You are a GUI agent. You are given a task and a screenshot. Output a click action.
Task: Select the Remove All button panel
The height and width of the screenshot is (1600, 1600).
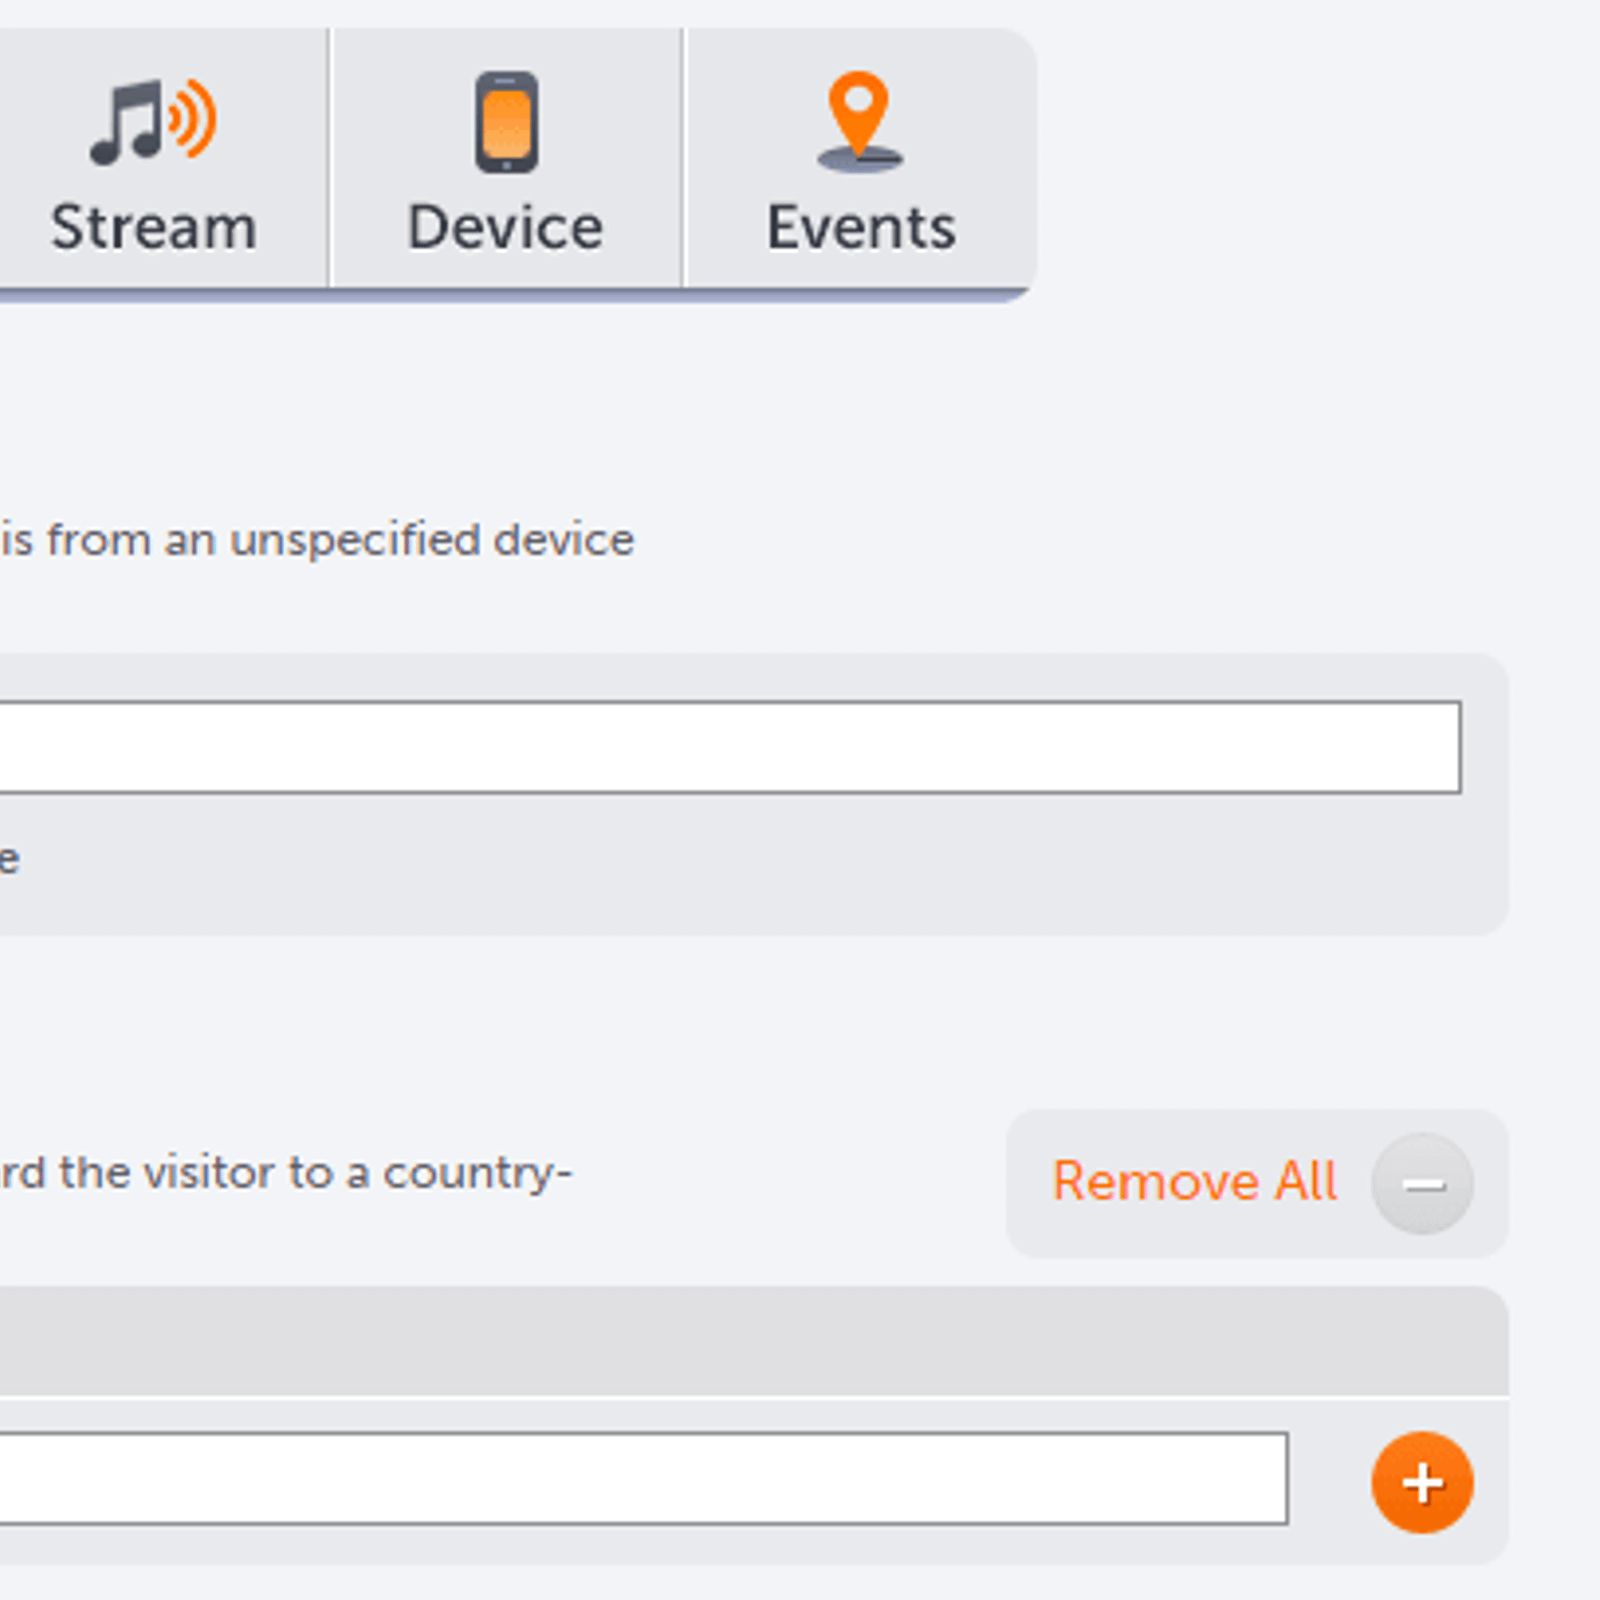(1257, 1184)
